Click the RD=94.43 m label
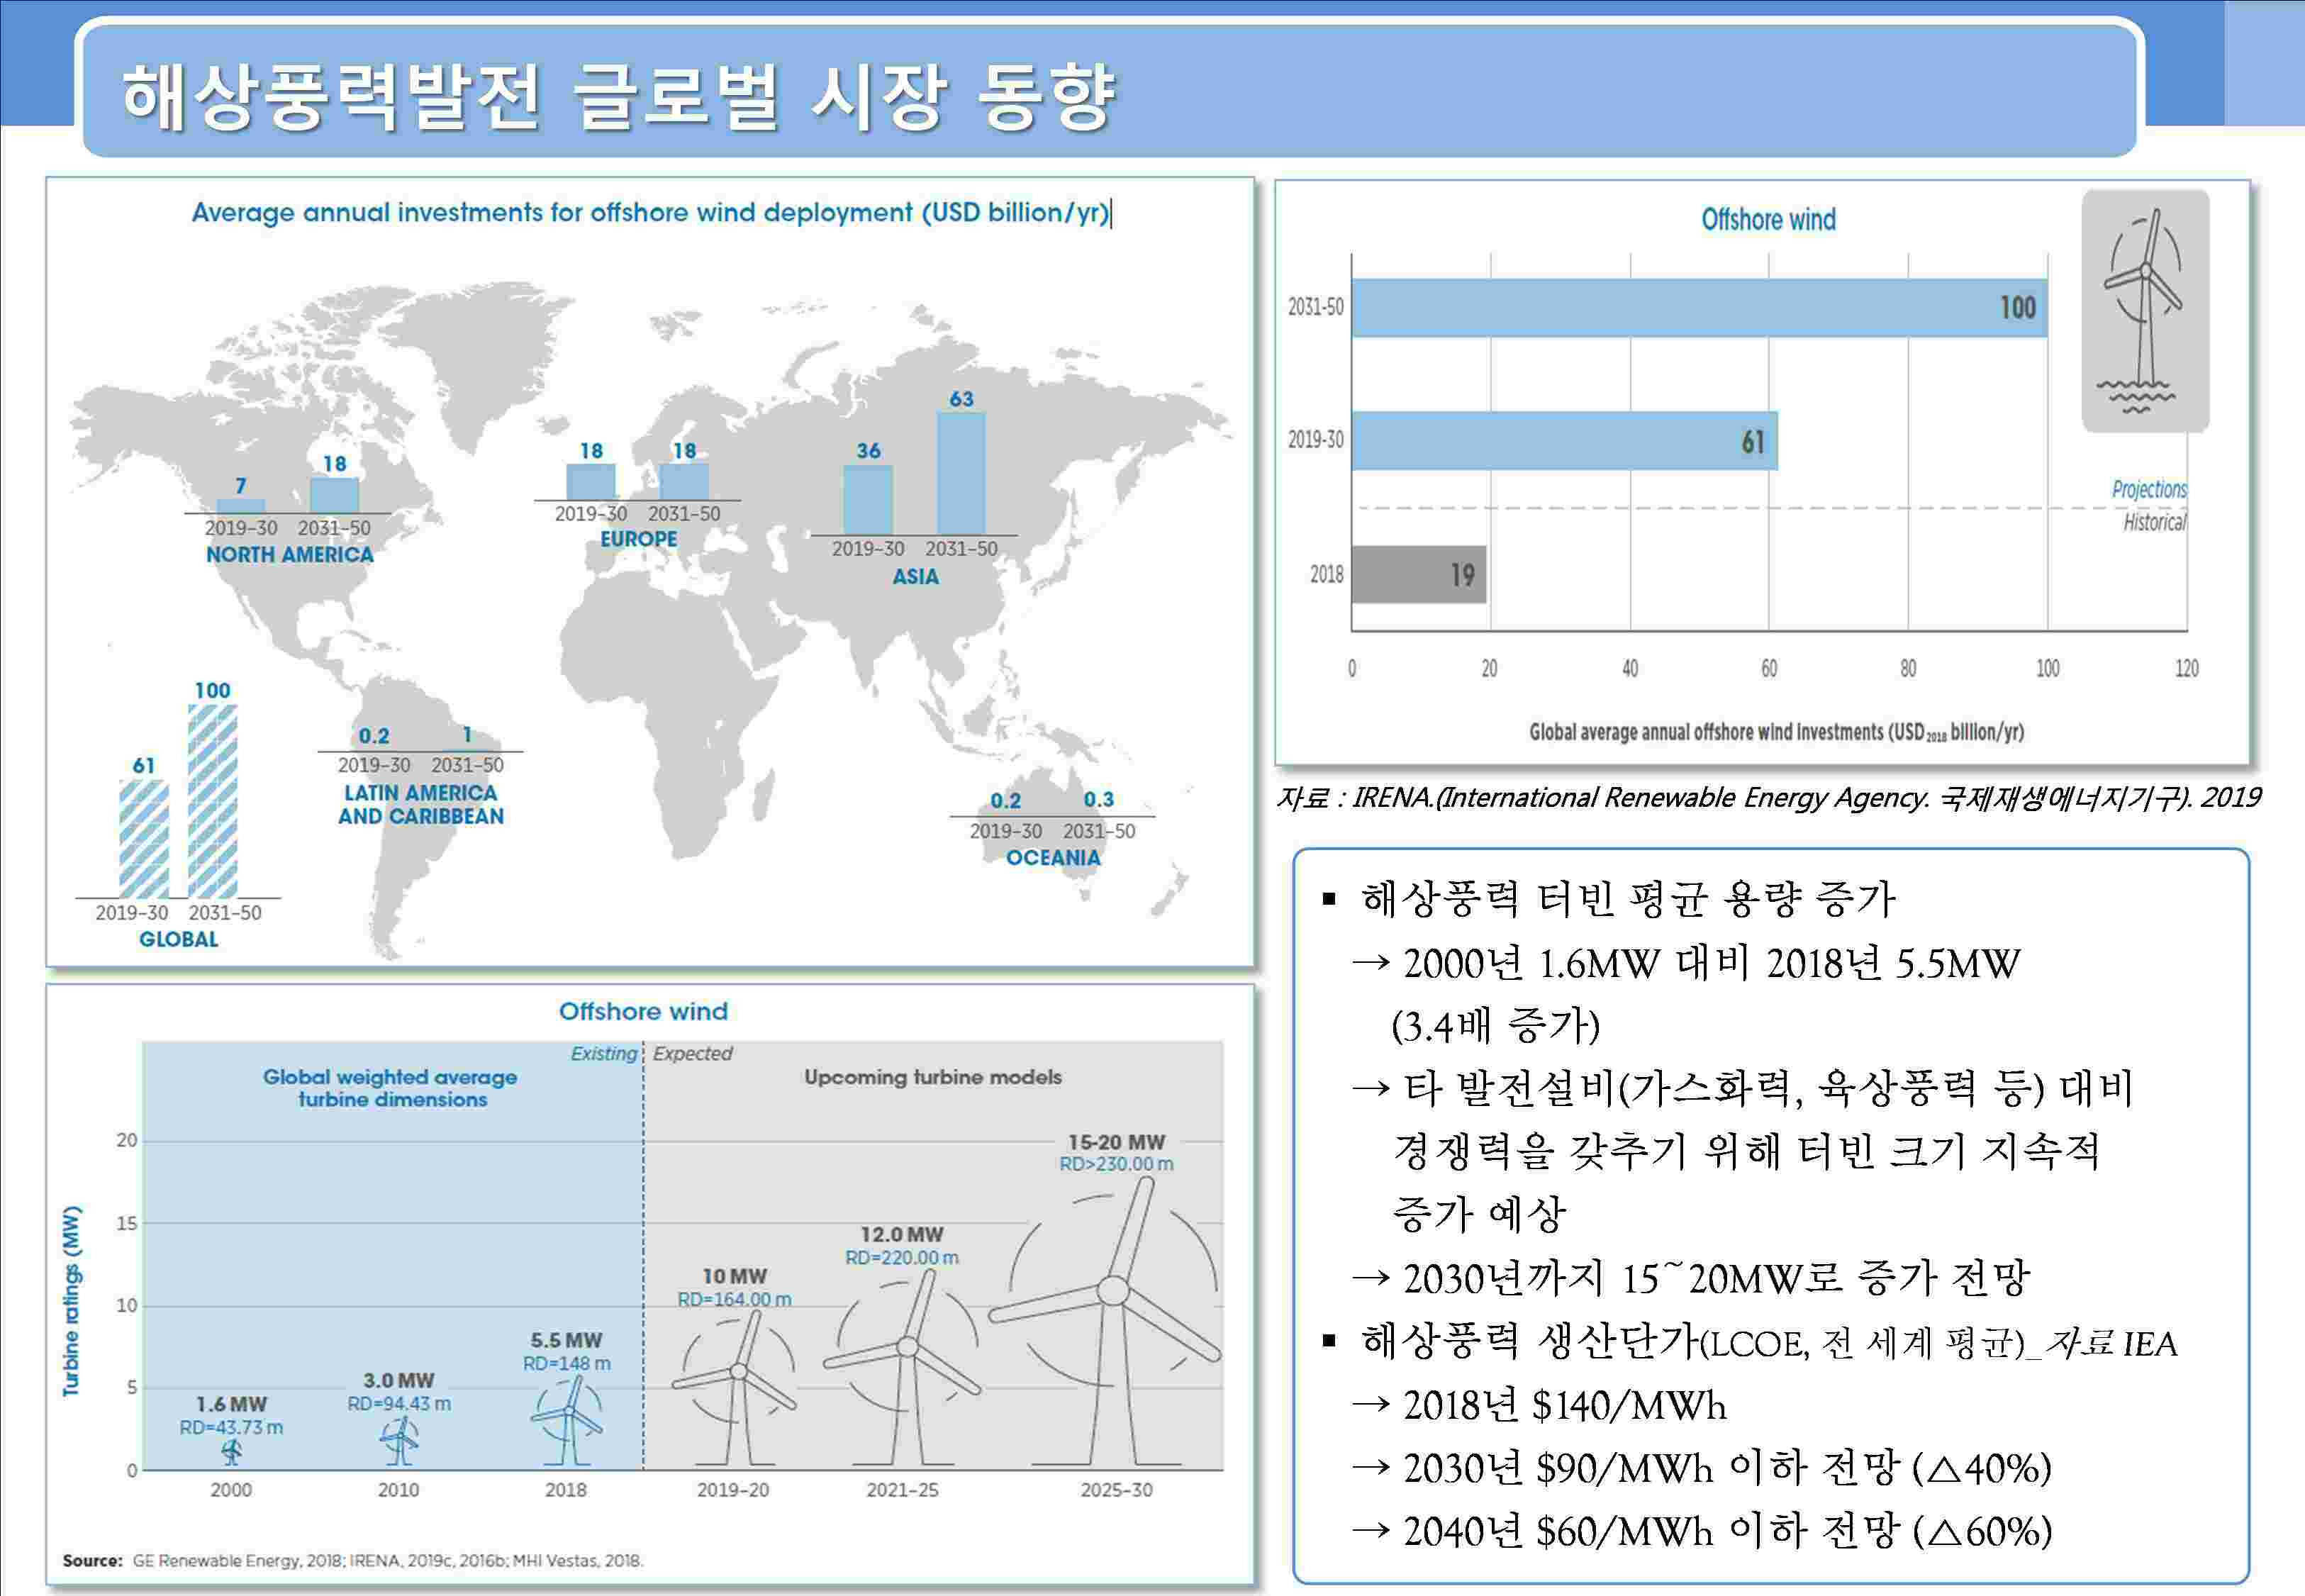The width and height of the screenshot is (2305, 1596). (x=399, y=1404)
